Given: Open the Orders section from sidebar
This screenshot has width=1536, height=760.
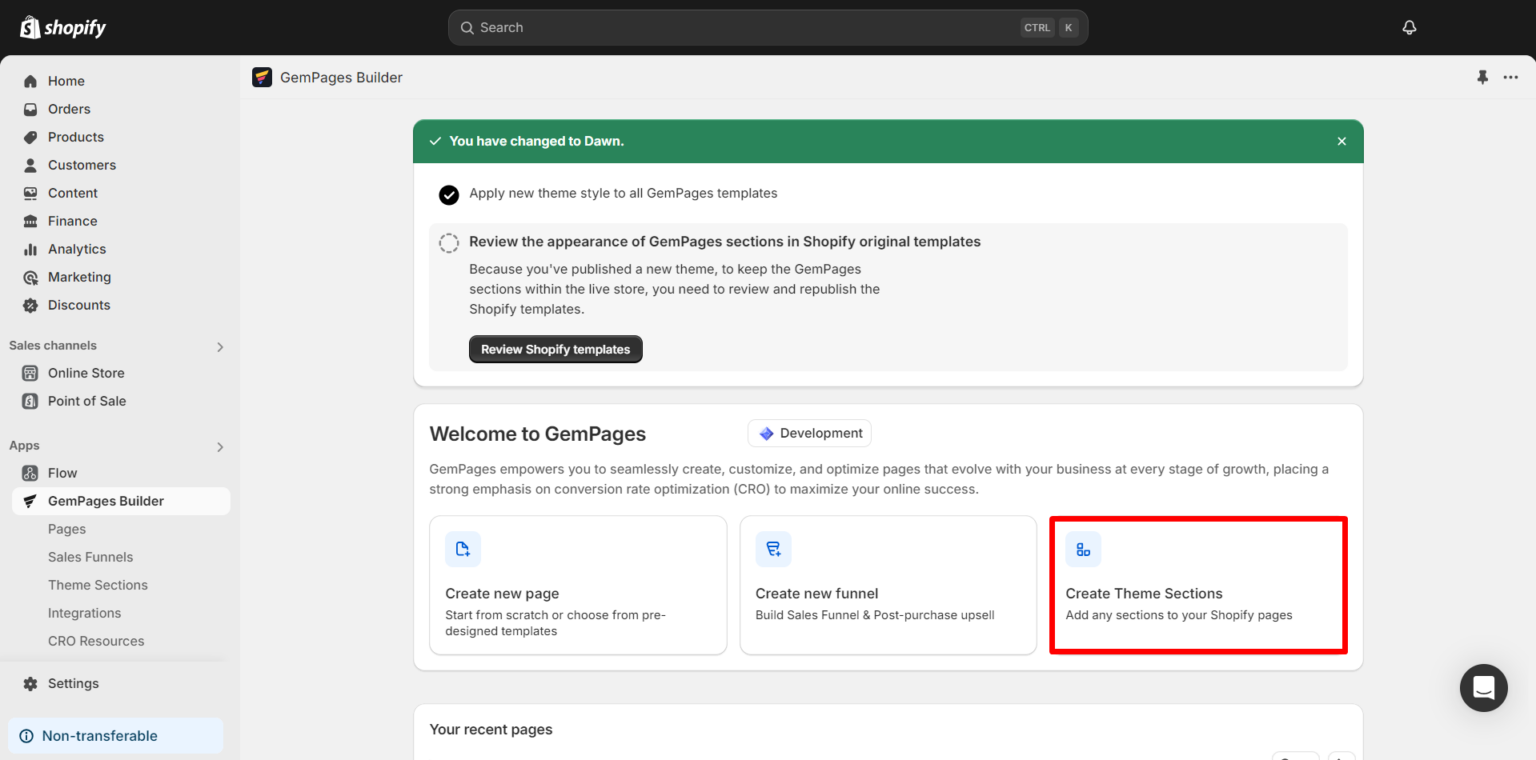Looking at the screenshot, I should tap(69, 108).
